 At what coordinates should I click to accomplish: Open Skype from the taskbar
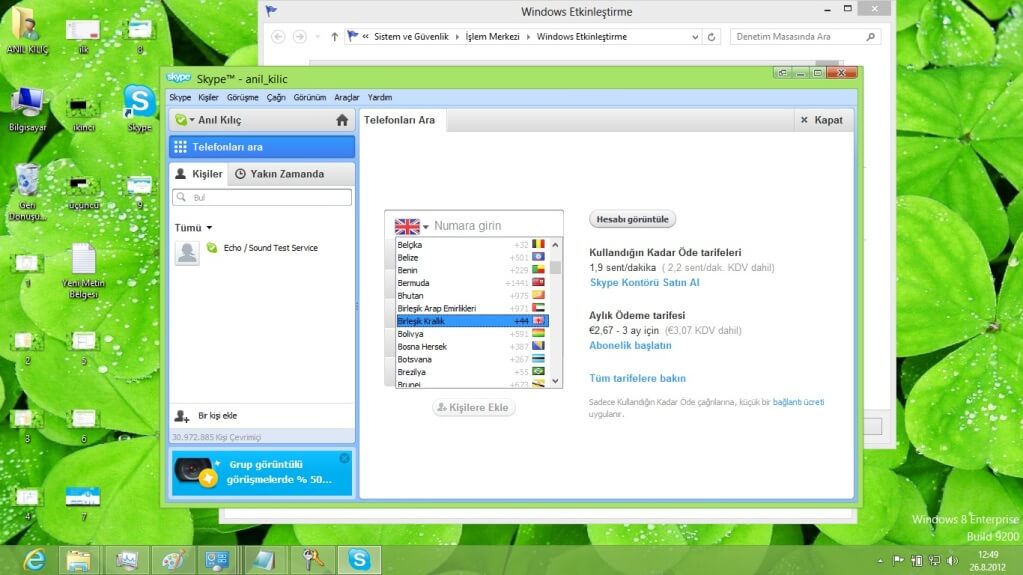coord(357,559)
